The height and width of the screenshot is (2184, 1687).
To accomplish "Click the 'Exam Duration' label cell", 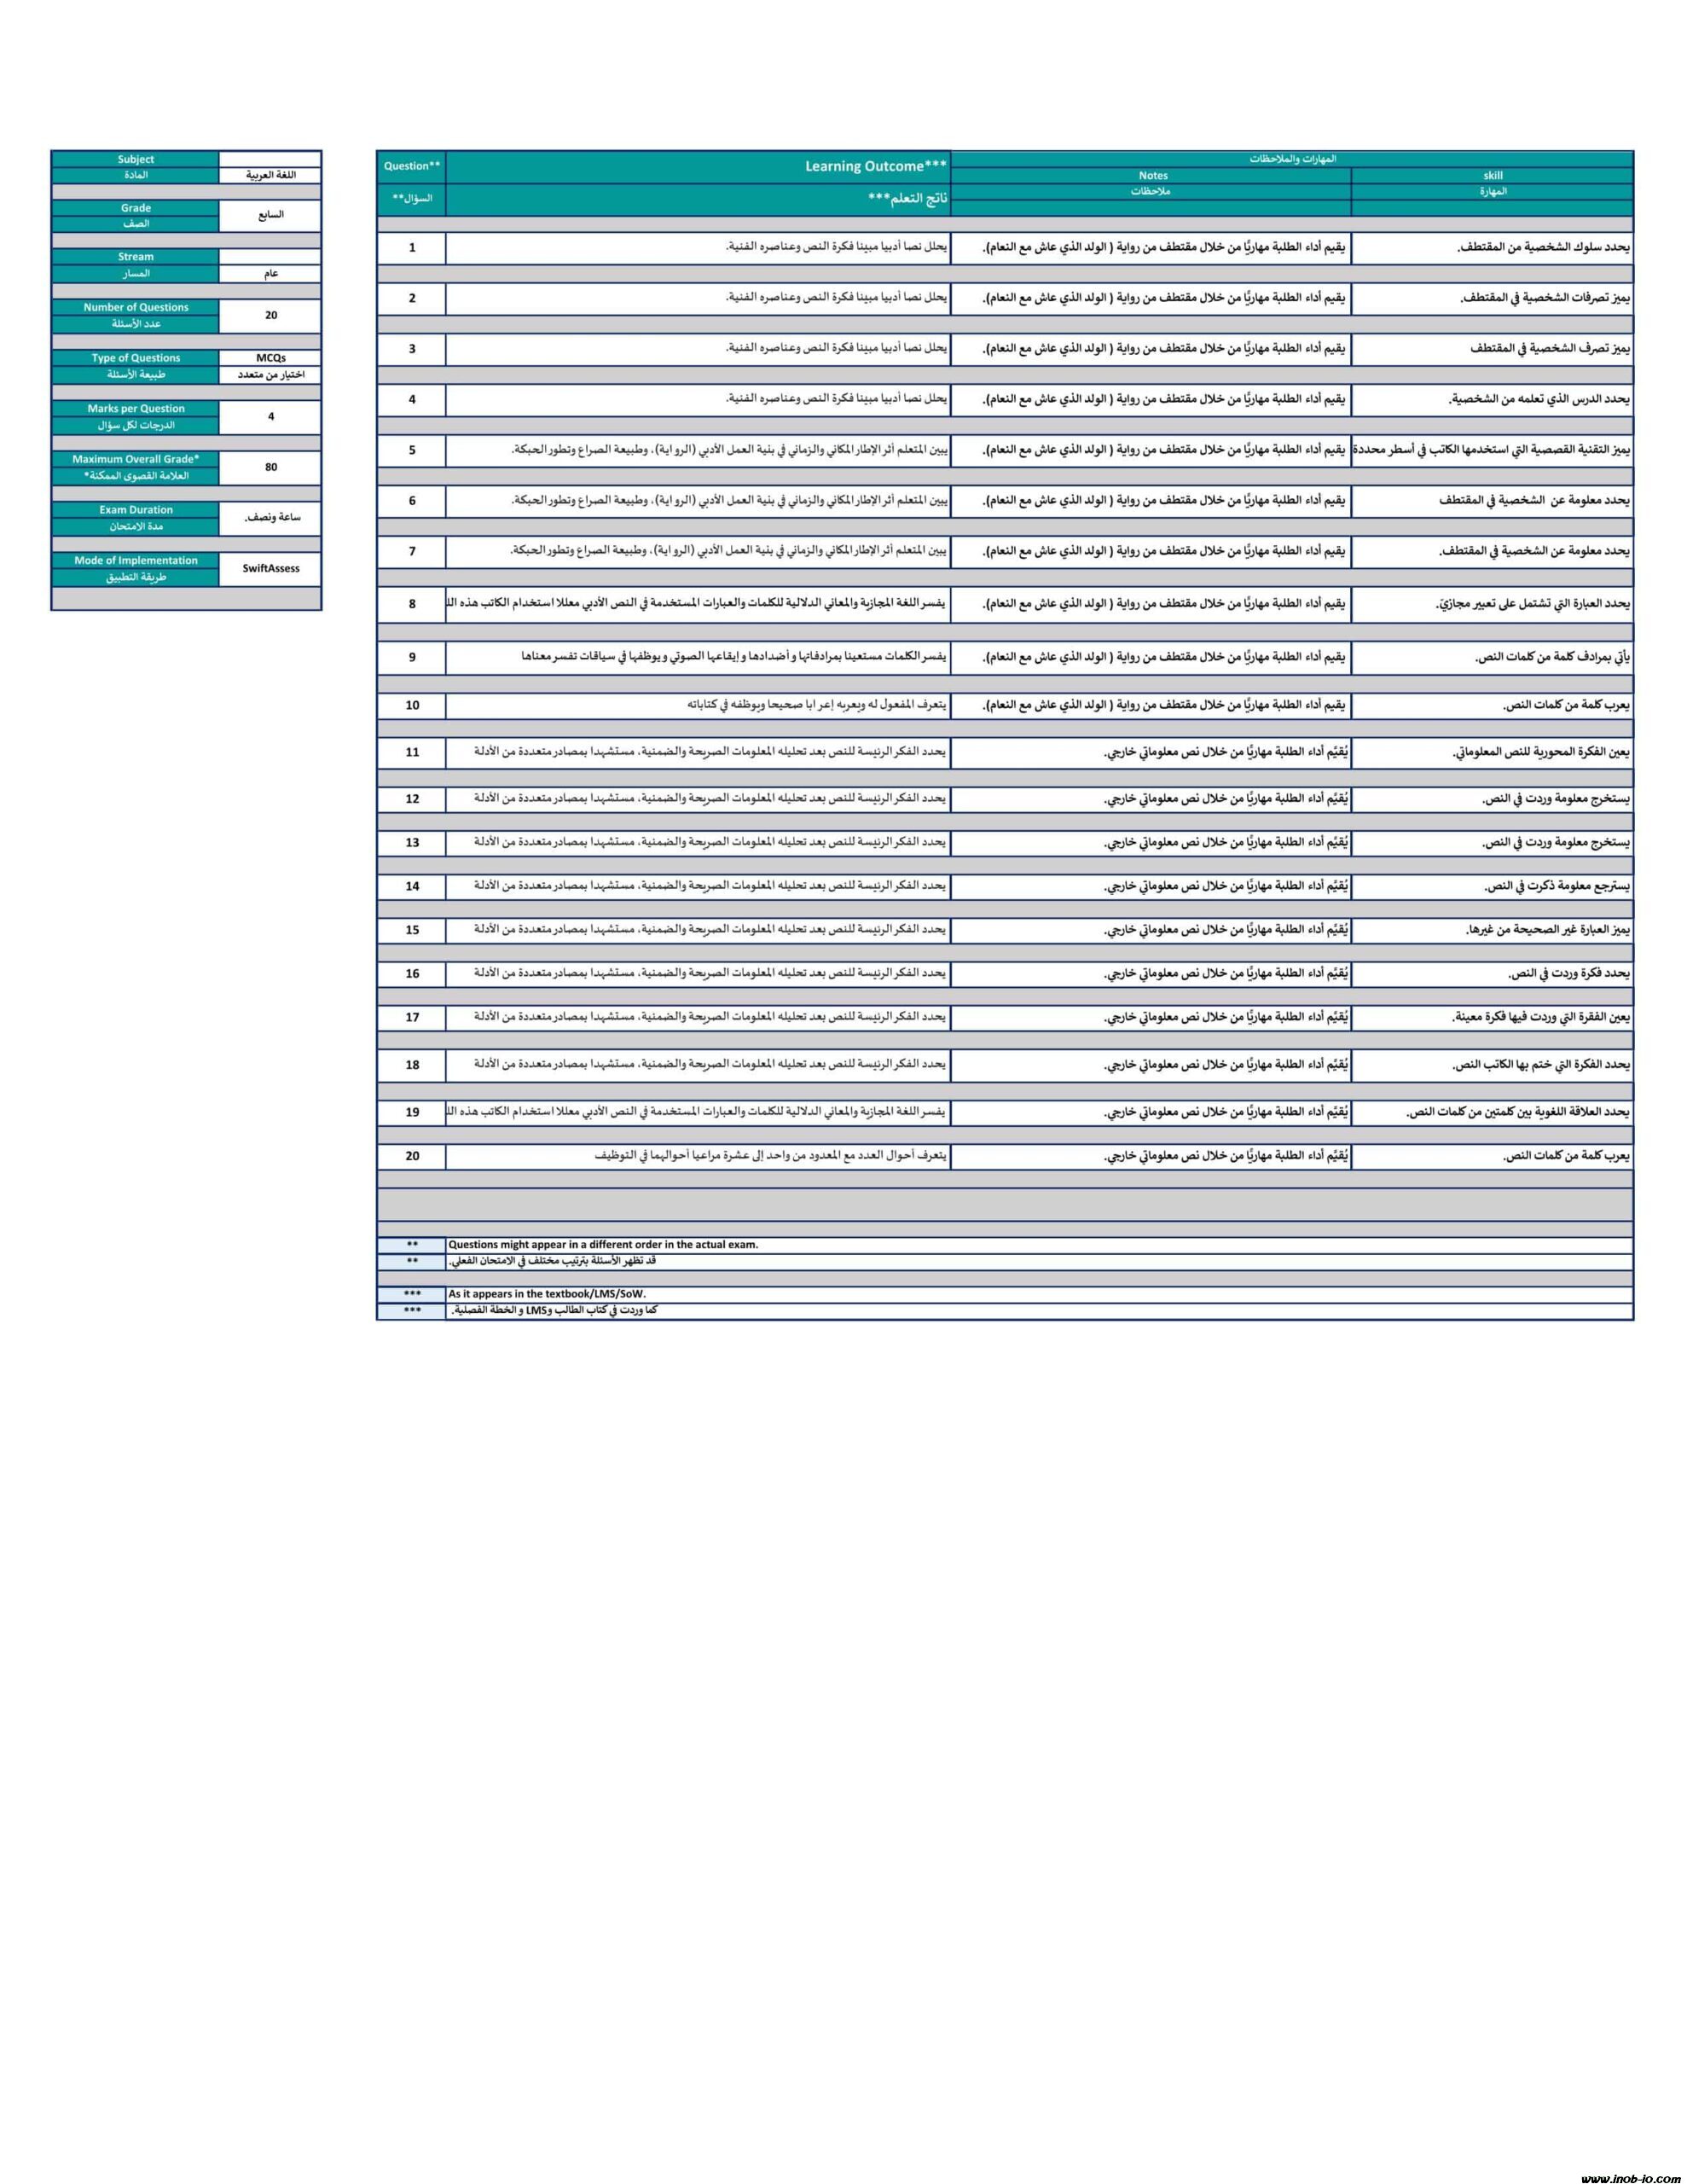I will (x=136, y=510).
